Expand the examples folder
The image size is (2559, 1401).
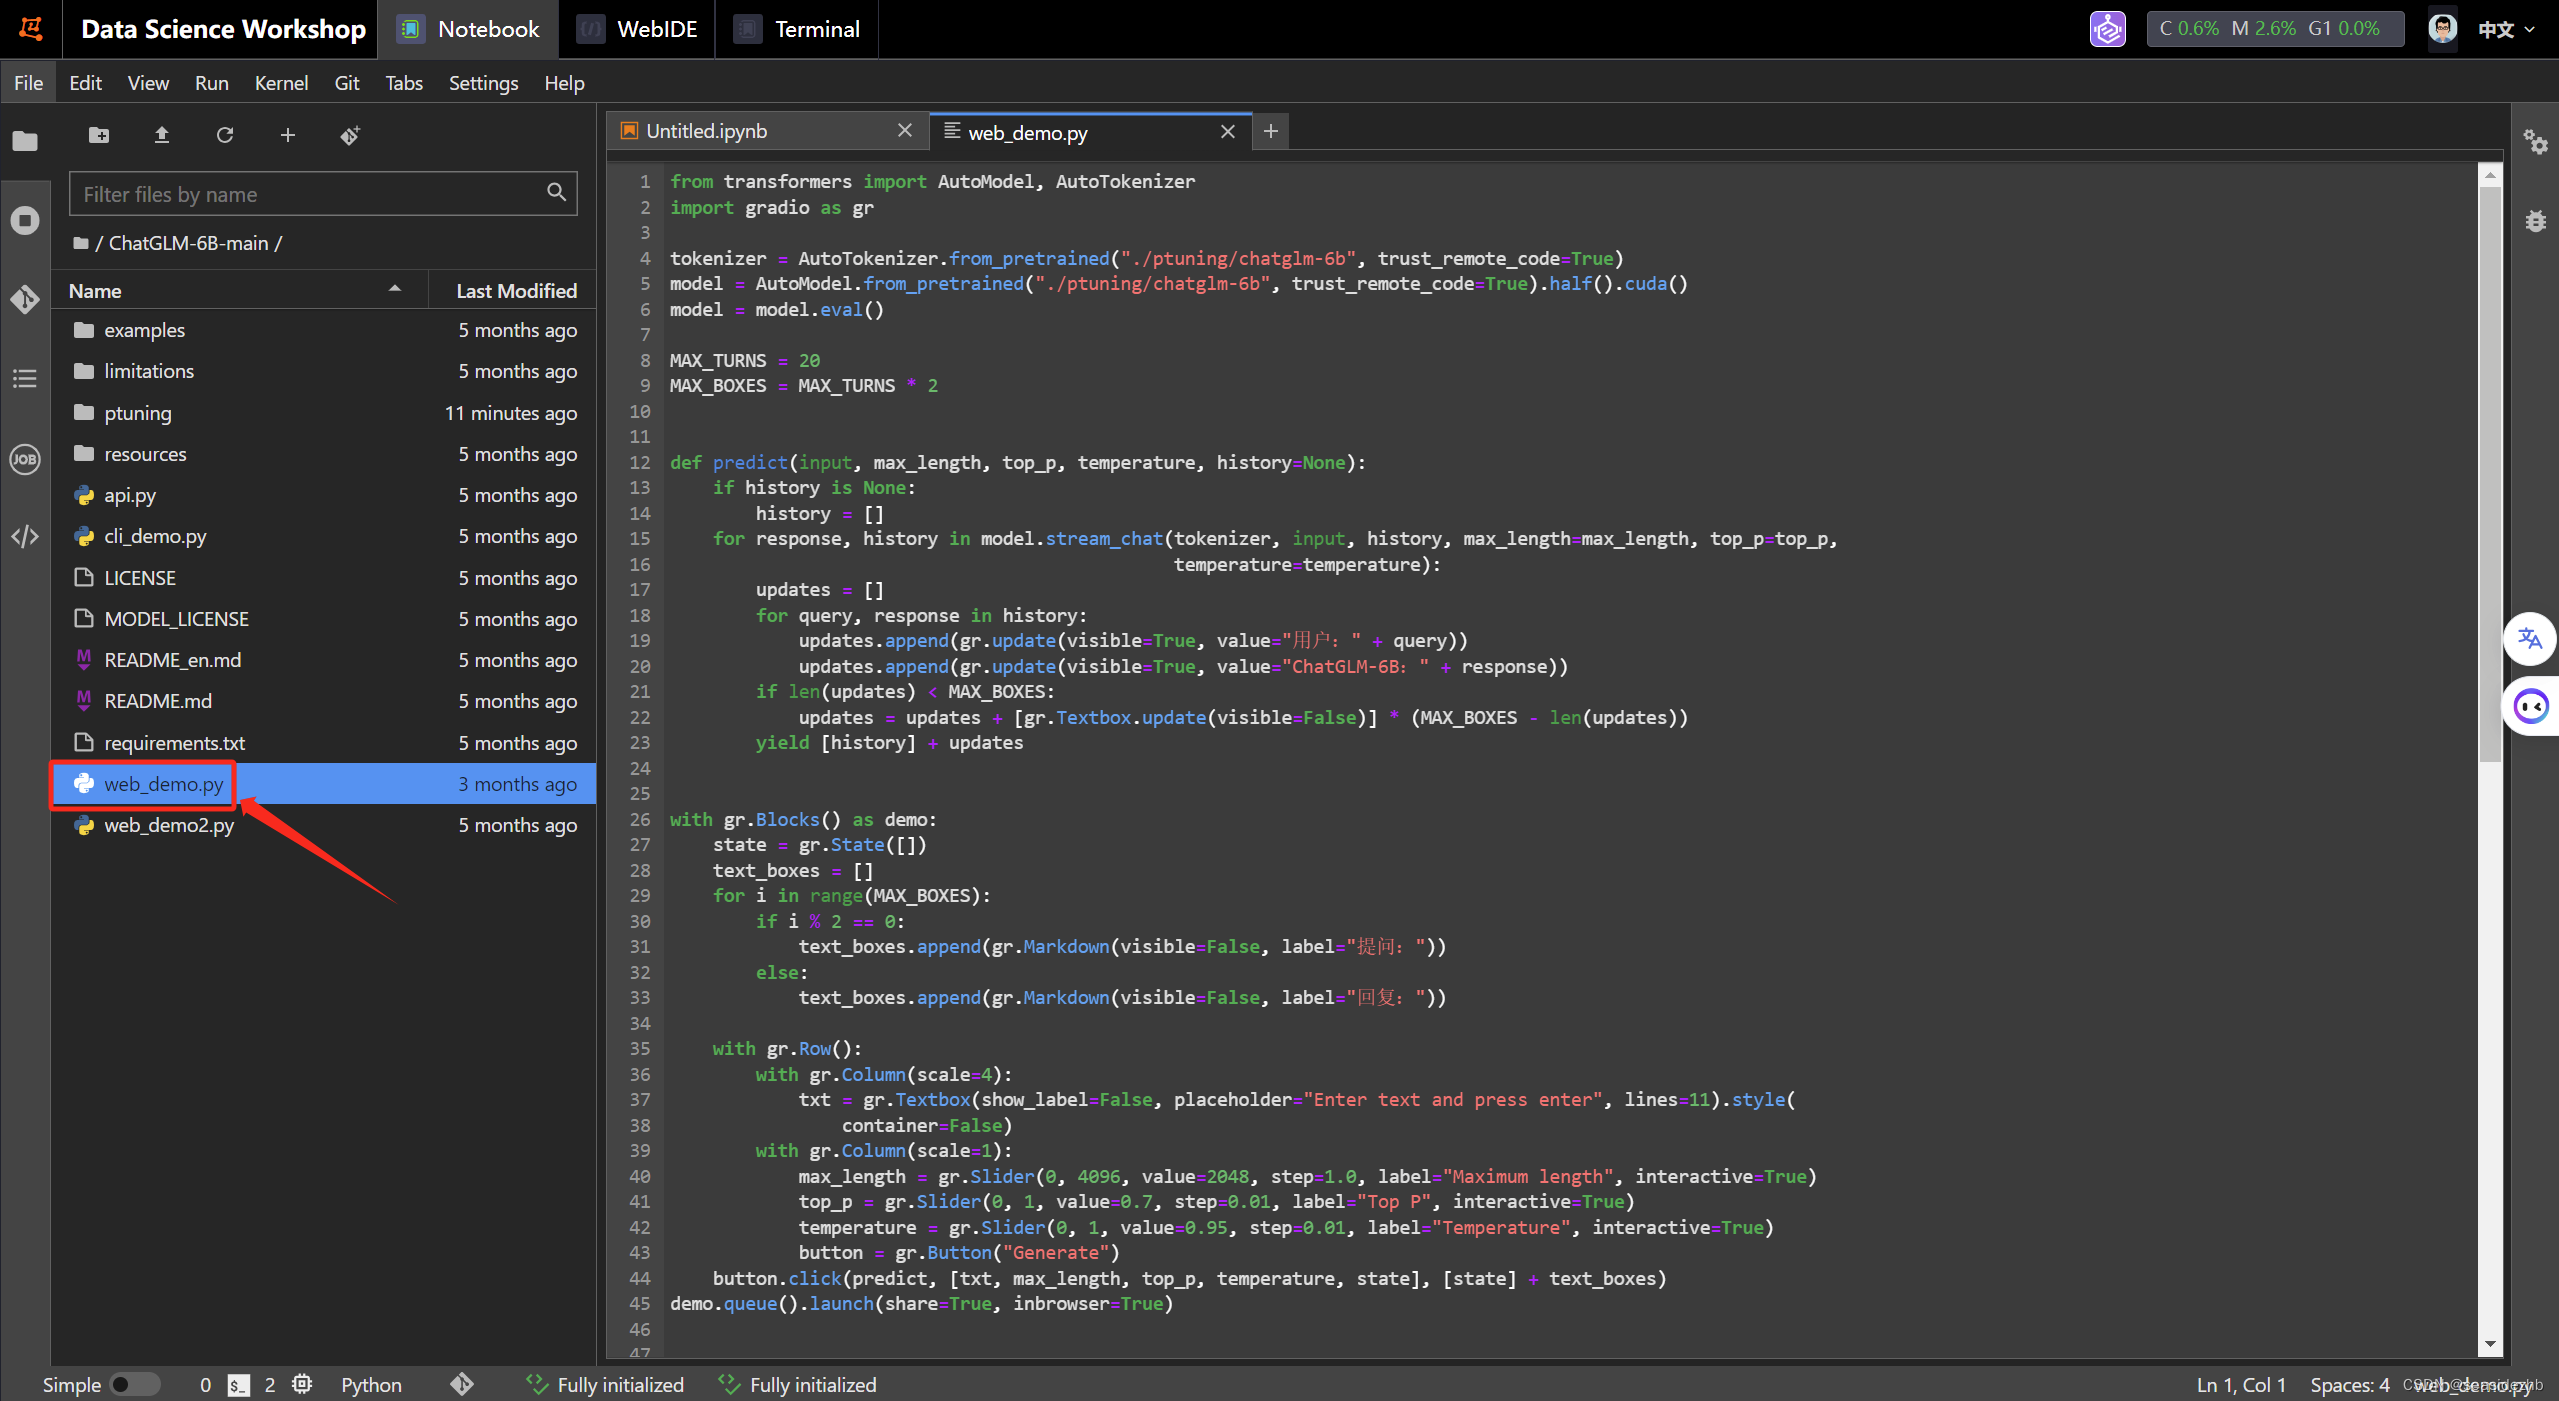pos(143,328)
